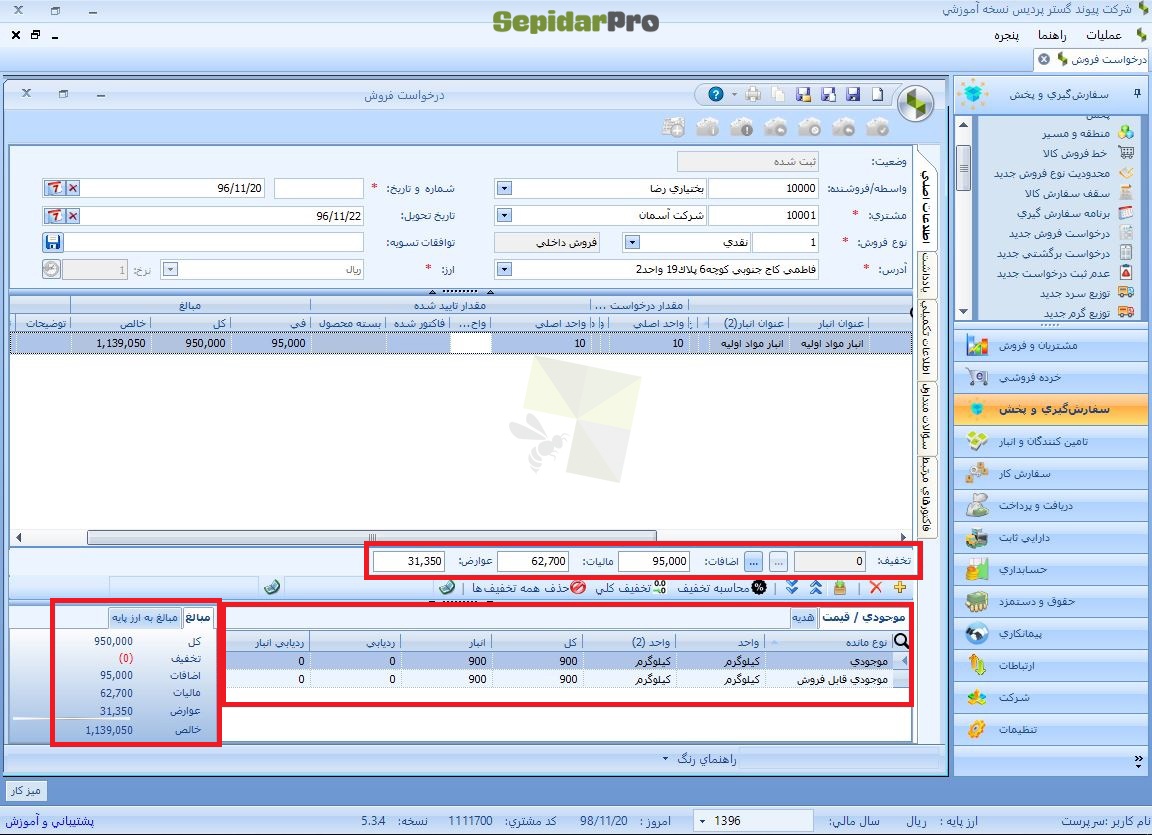Select موجودی / قيمت tab
This screenshot has width=1152, height=835.
point(863,618)
